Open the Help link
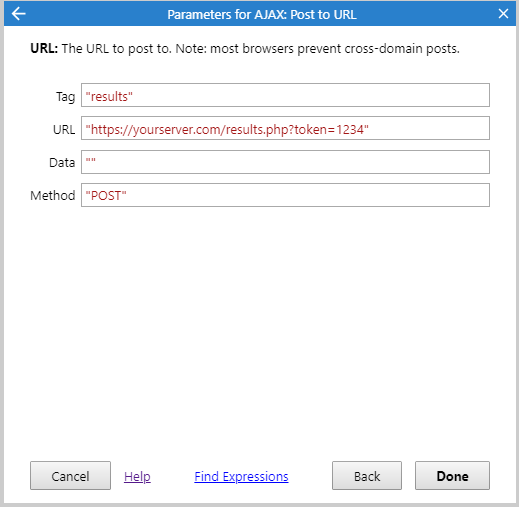 137,476
